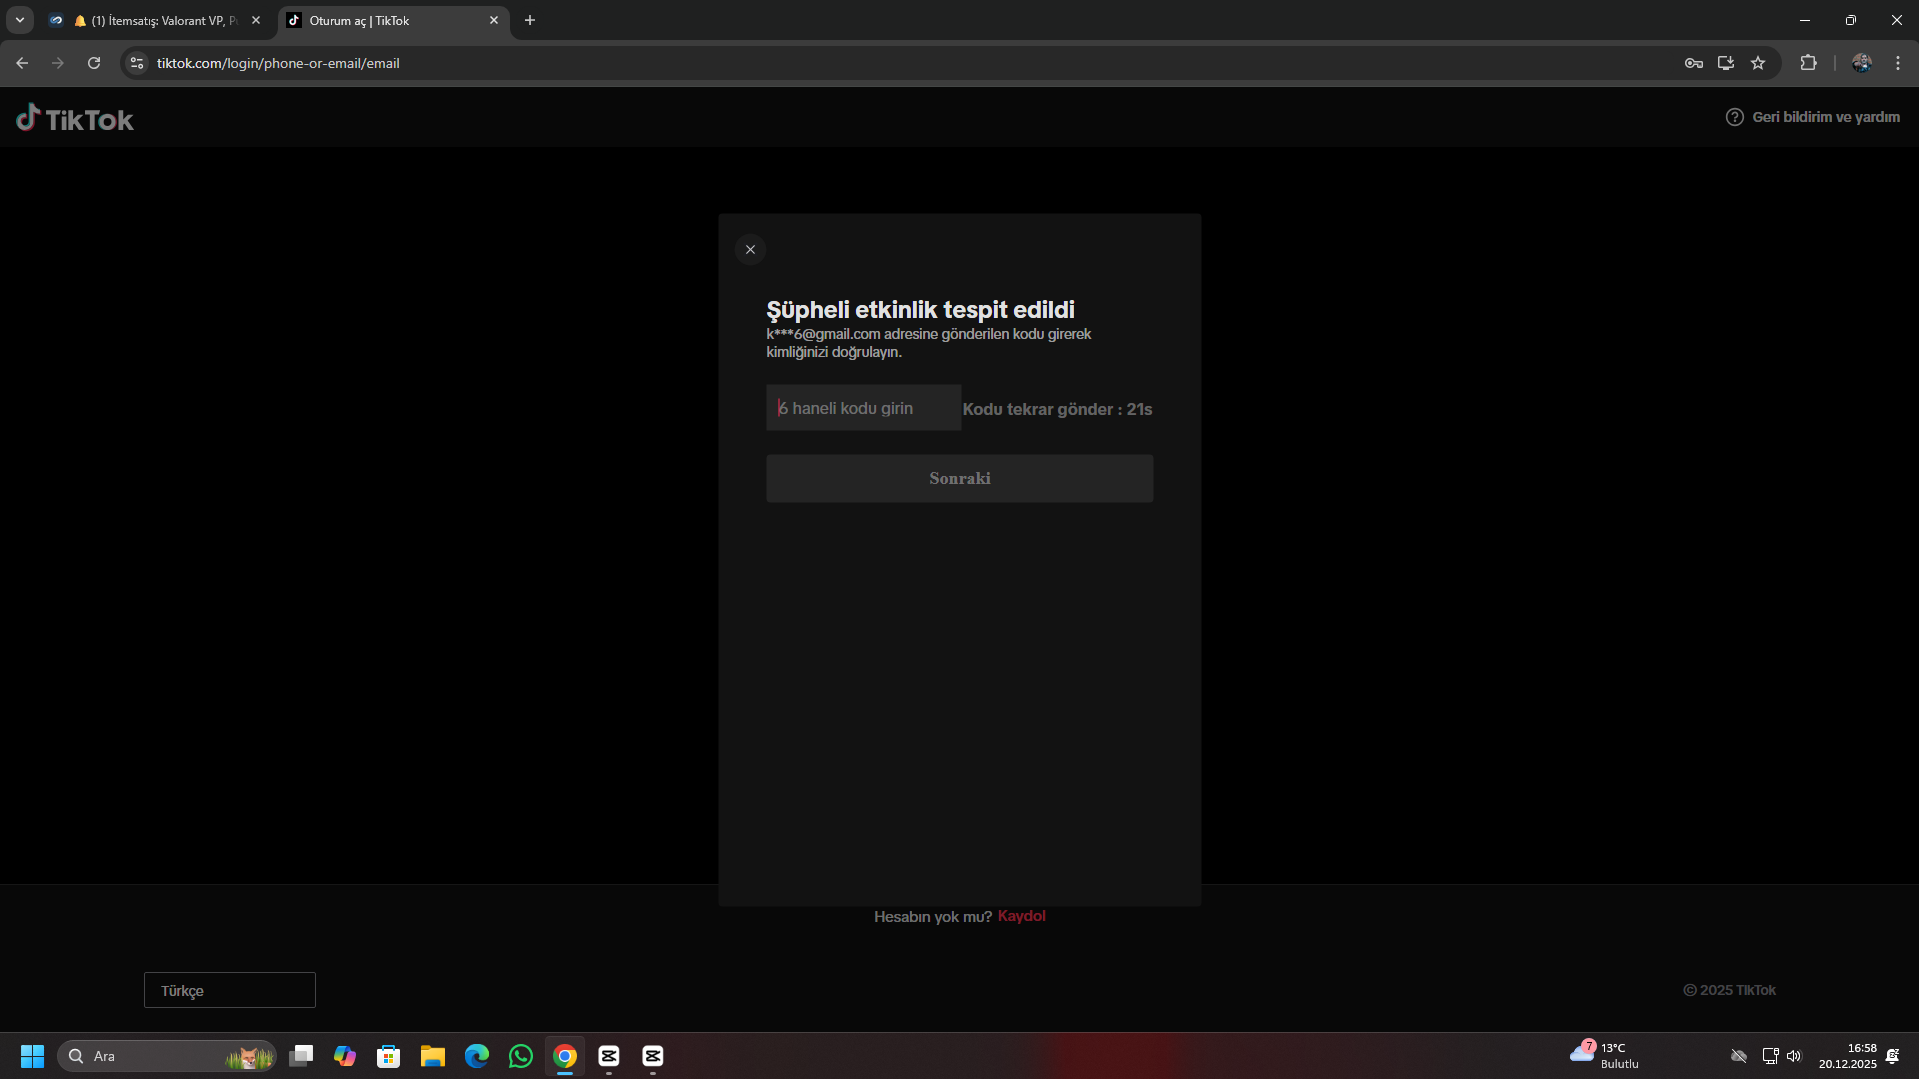Viewport: 1919px width, 1079px height.
Task: Open WhatsApp from the taskbar
Action: click(x=521, y=1056)
